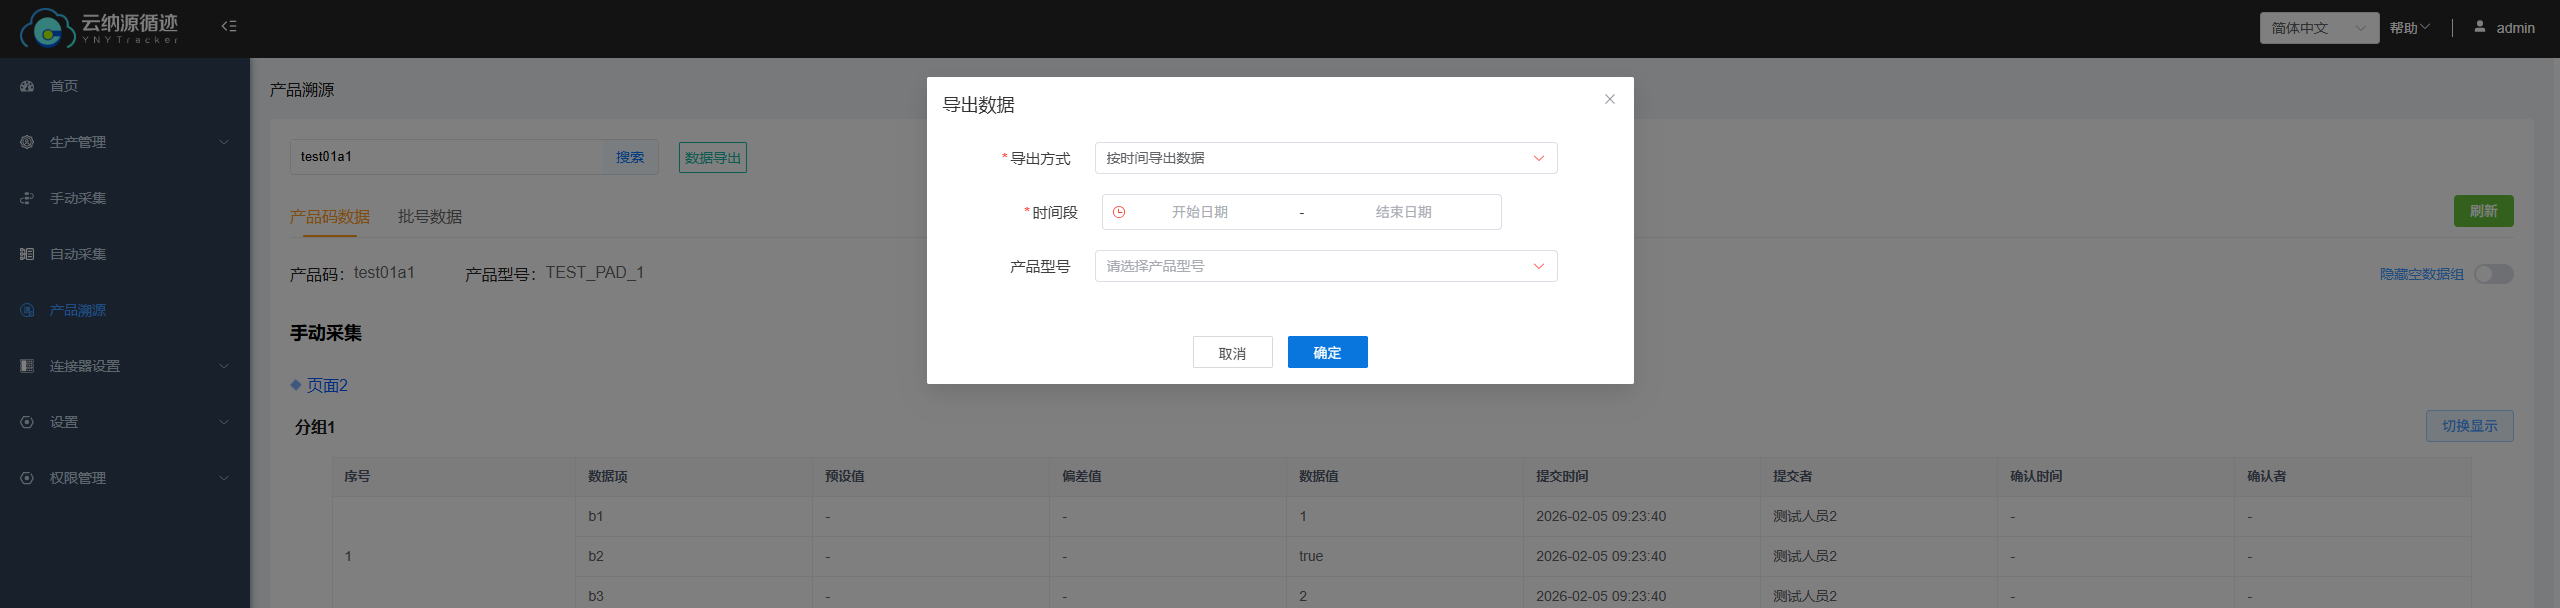Collapse the sidebar using the fold icon
The height and width of the screenshot is (608, 2560).
[229, 26]
